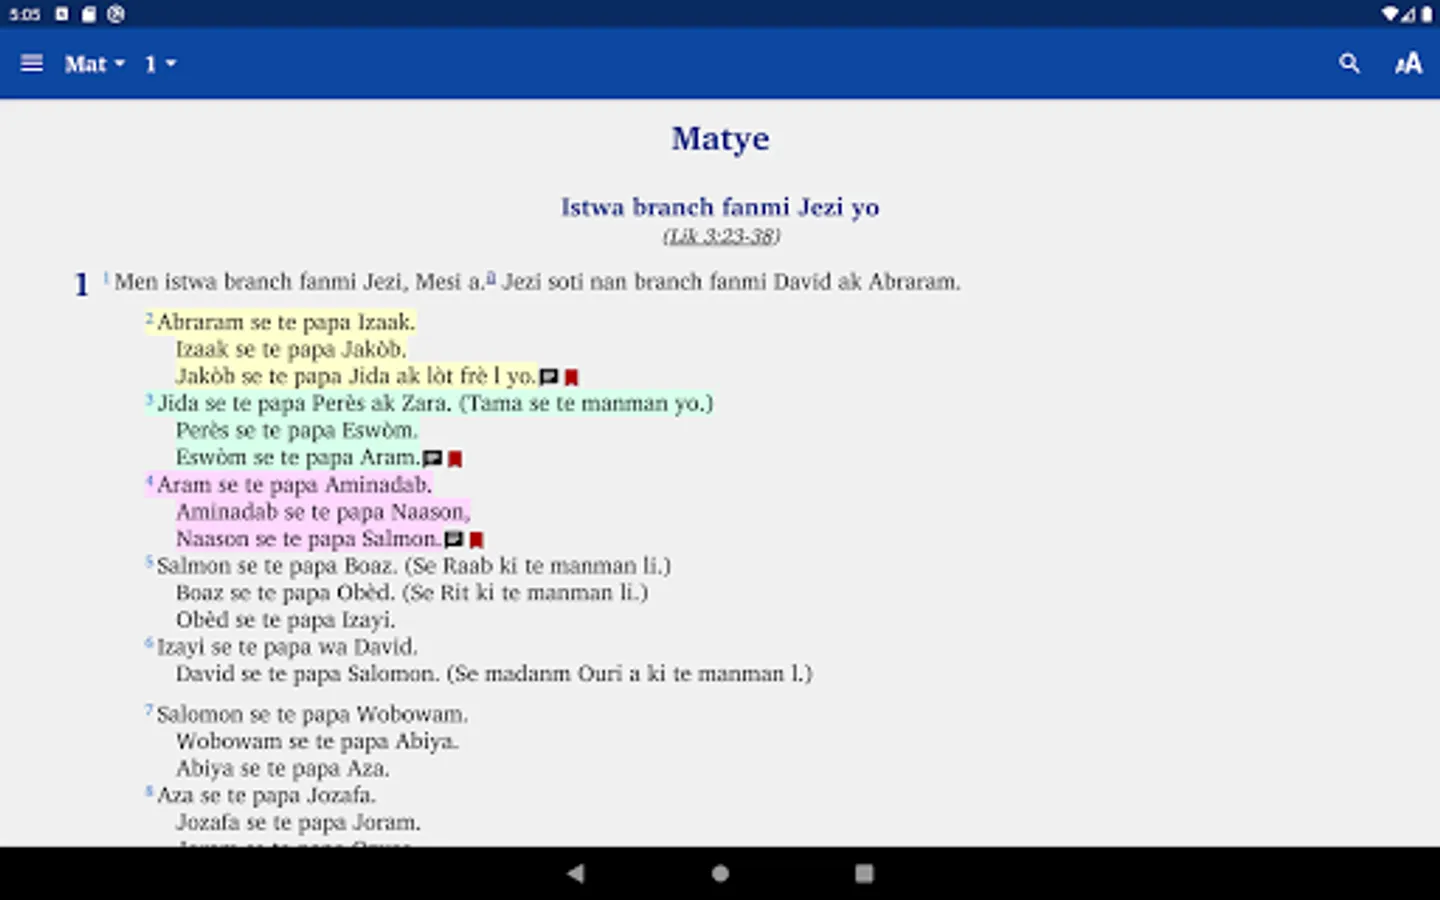Tap the Matye book title
This screenshot has width=1440, height=900.
tap(720, 138)
